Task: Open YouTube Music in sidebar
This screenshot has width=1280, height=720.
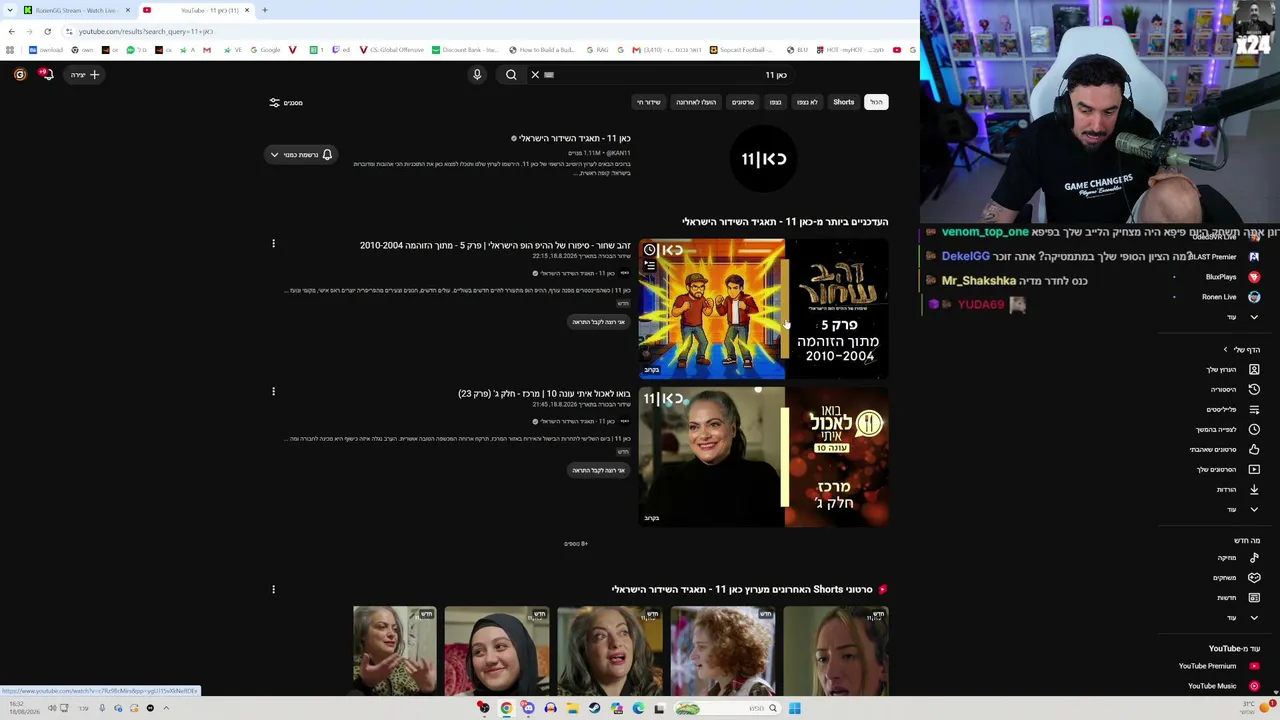Action: (1223, 686)
